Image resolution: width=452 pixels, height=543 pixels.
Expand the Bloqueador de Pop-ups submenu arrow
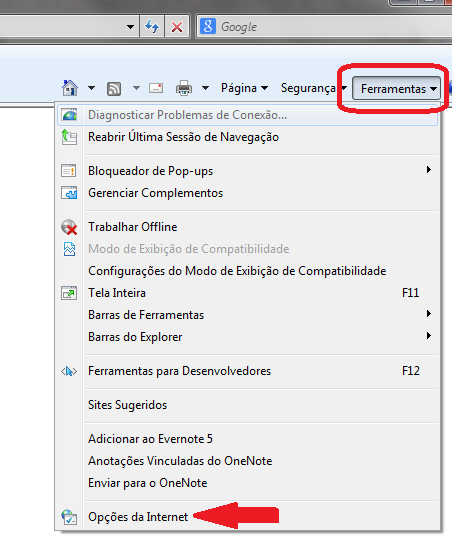429,170
